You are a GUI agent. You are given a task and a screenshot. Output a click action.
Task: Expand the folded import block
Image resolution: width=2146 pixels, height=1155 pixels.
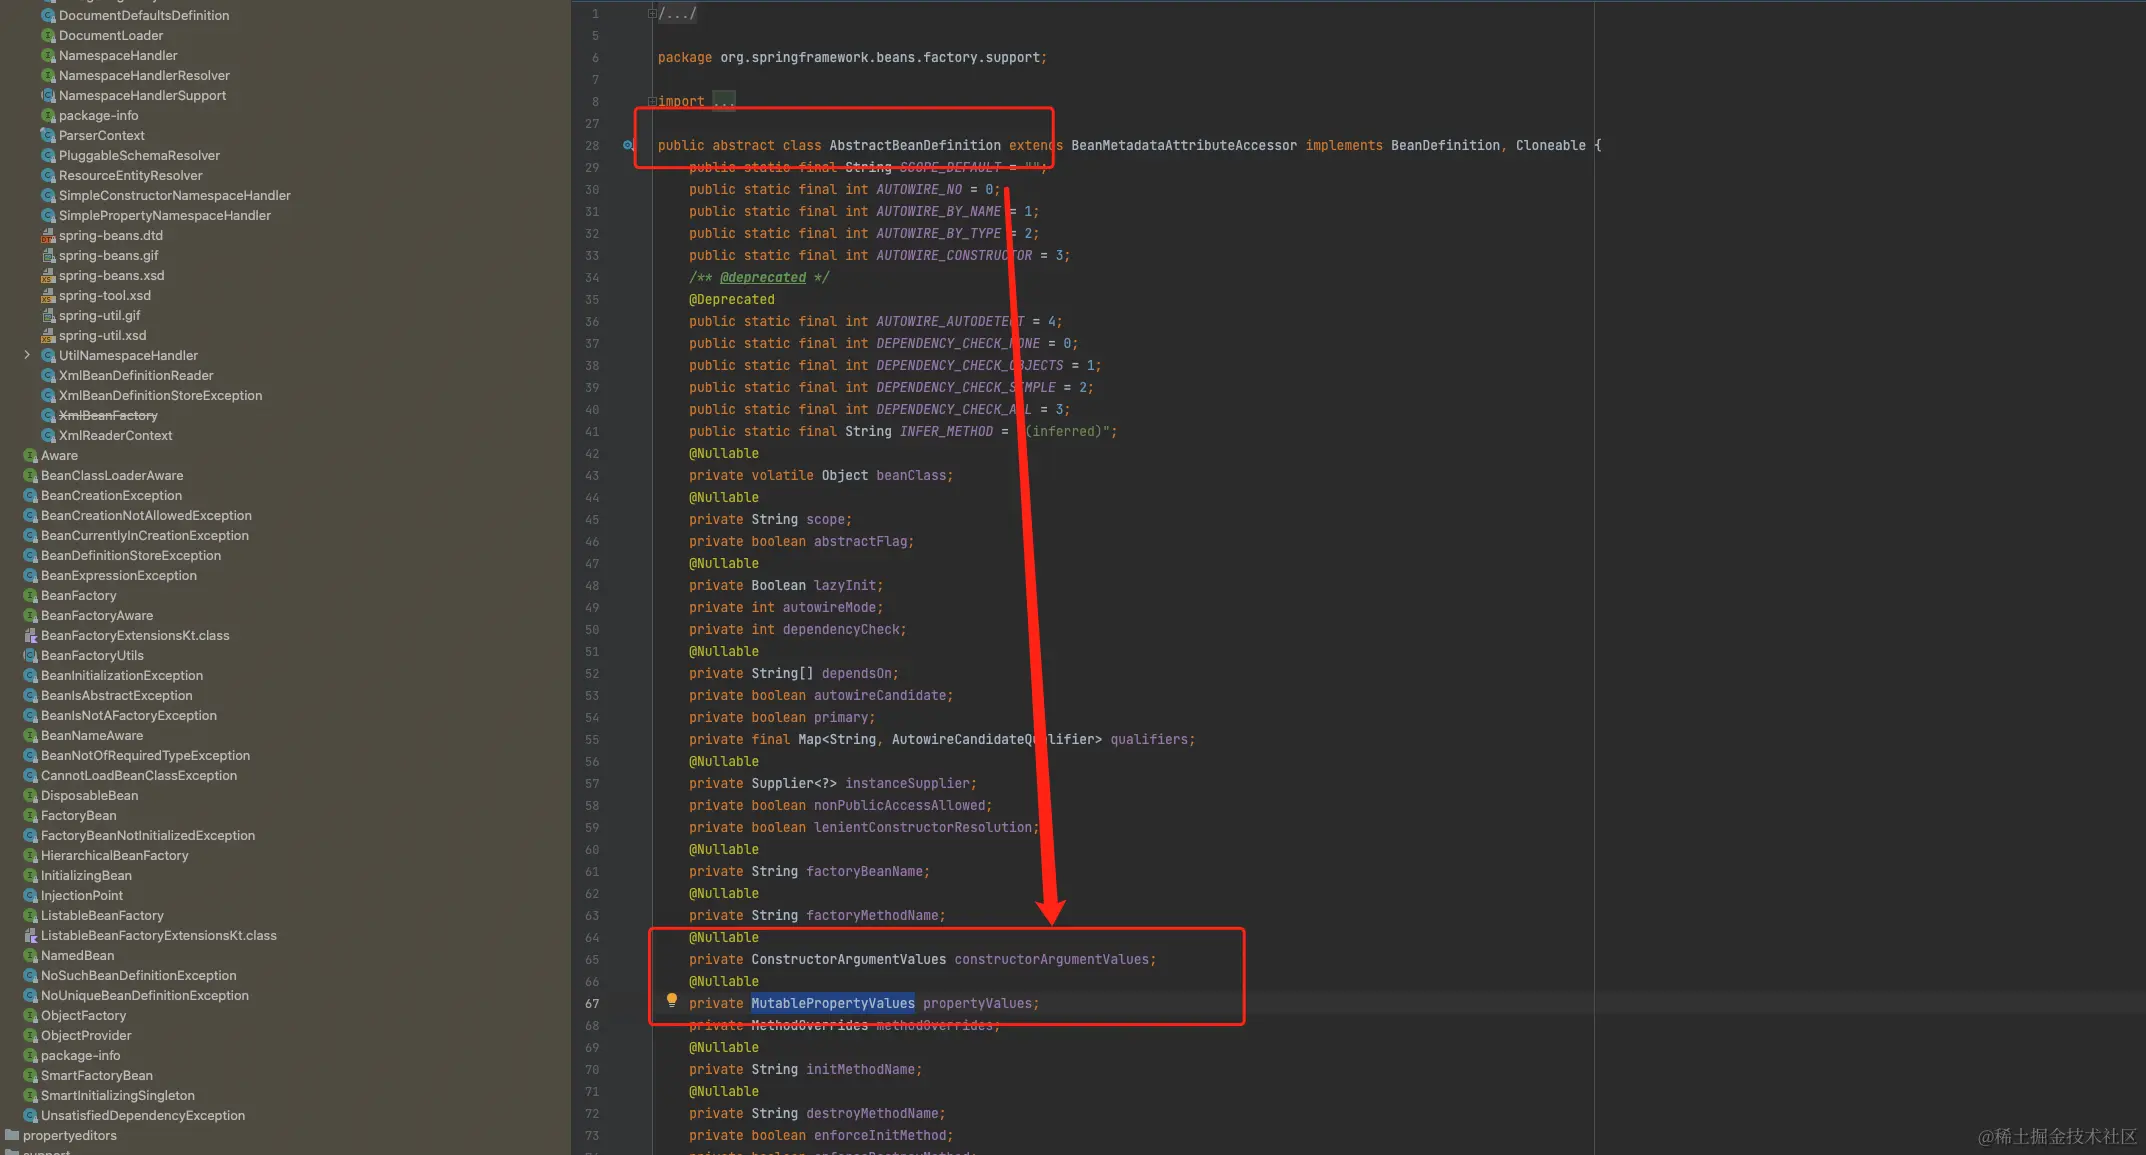(x=652, y=101)
